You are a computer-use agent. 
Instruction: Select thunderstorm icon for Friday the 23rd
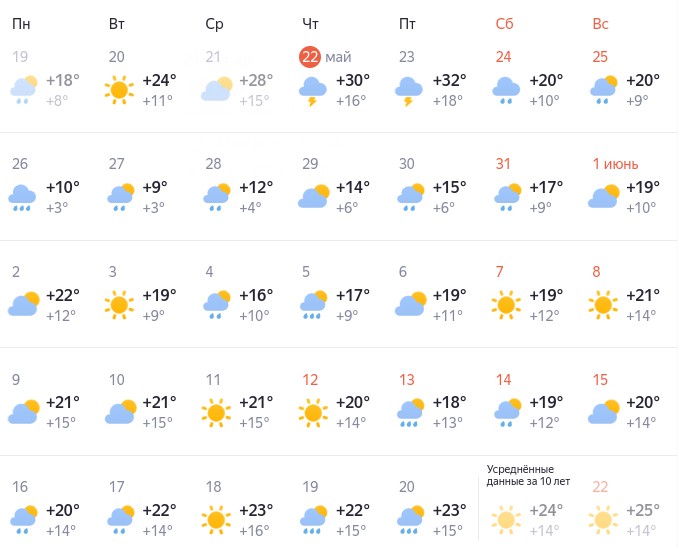(410, 91)
